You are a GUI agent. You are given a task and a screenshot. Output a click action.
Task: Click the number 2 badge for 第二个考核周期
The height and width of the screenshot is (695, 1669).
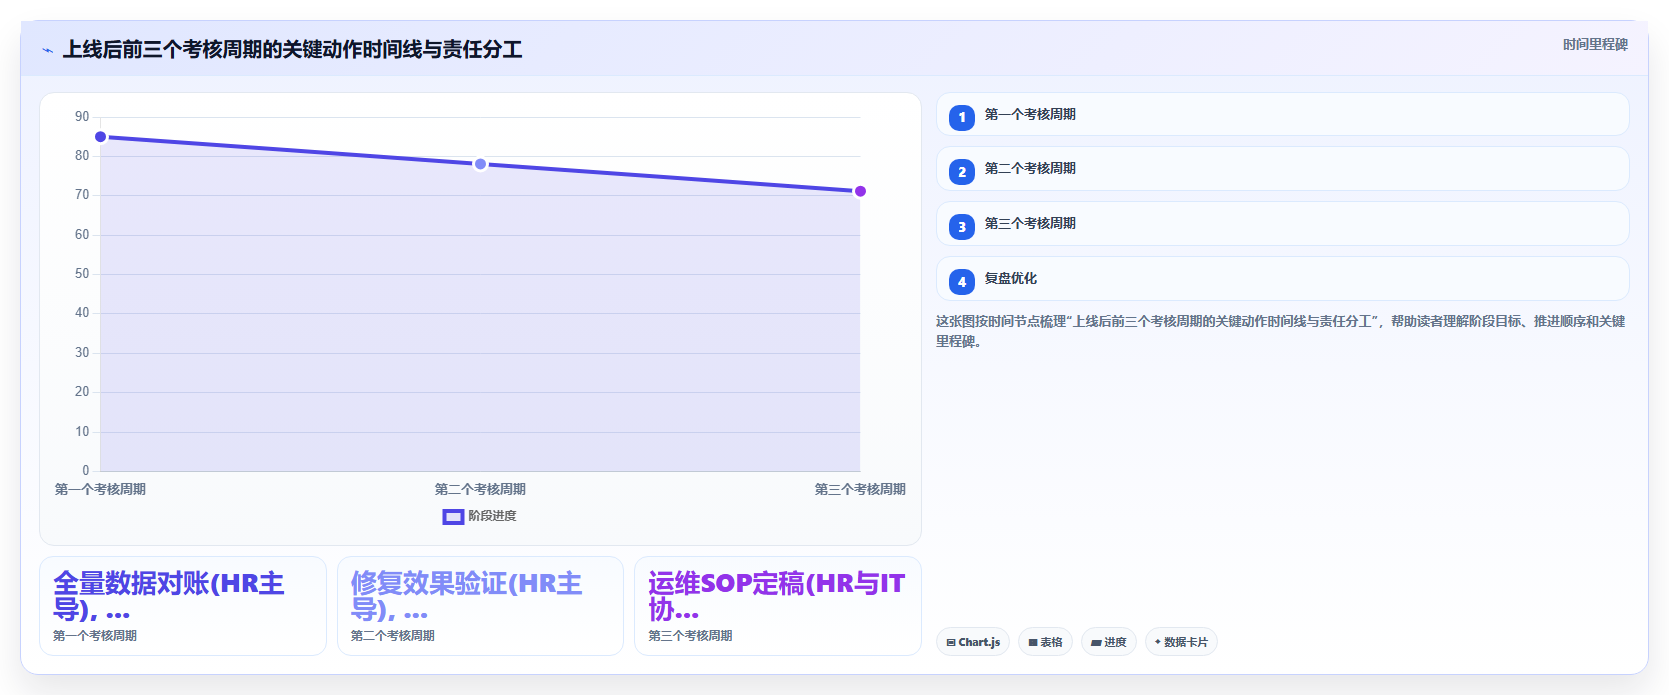(962, 172)
